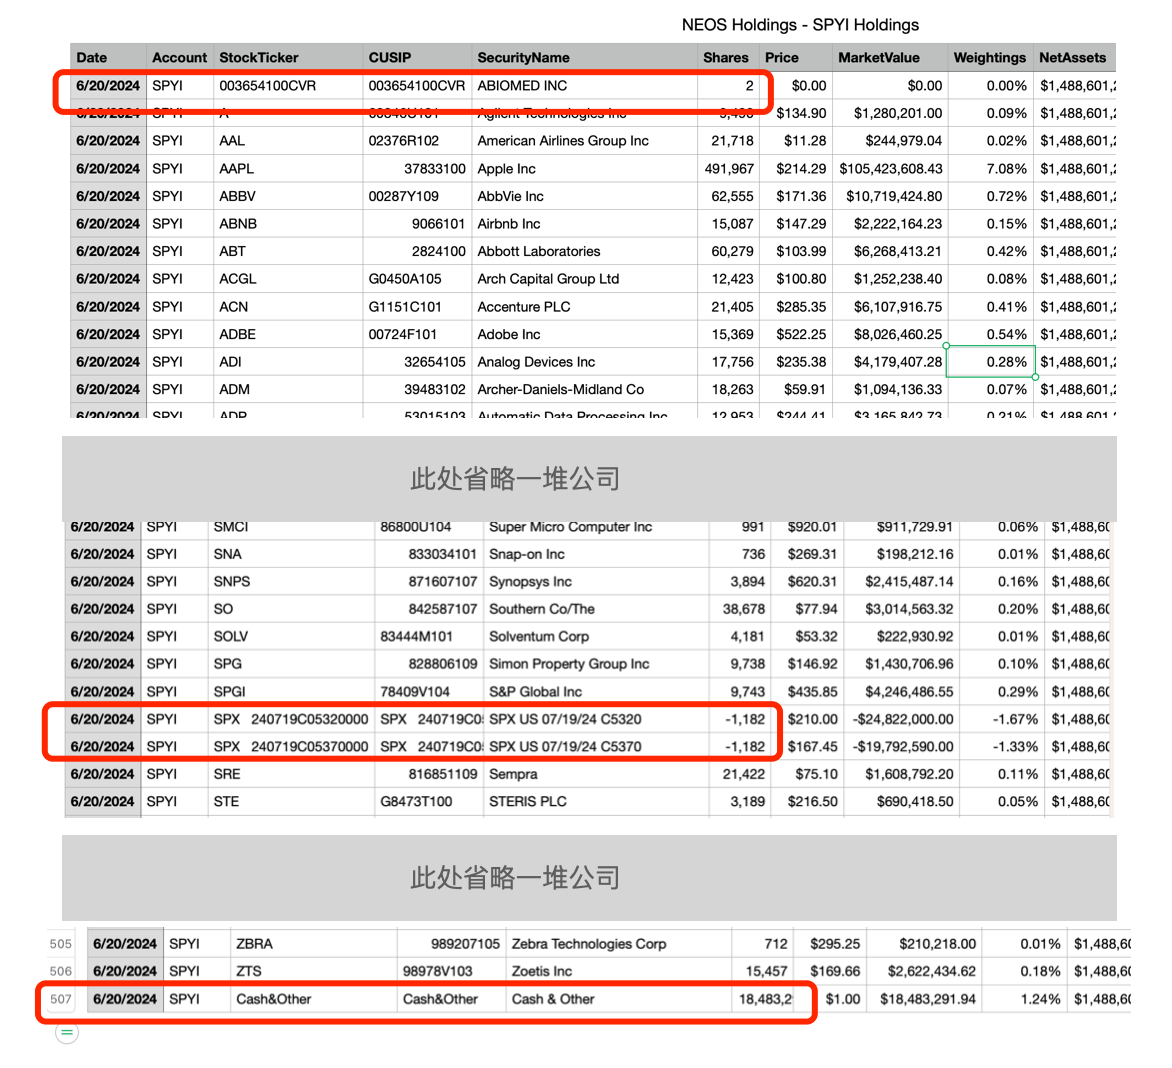Select the SNPS ticker cell

point(291,582)
